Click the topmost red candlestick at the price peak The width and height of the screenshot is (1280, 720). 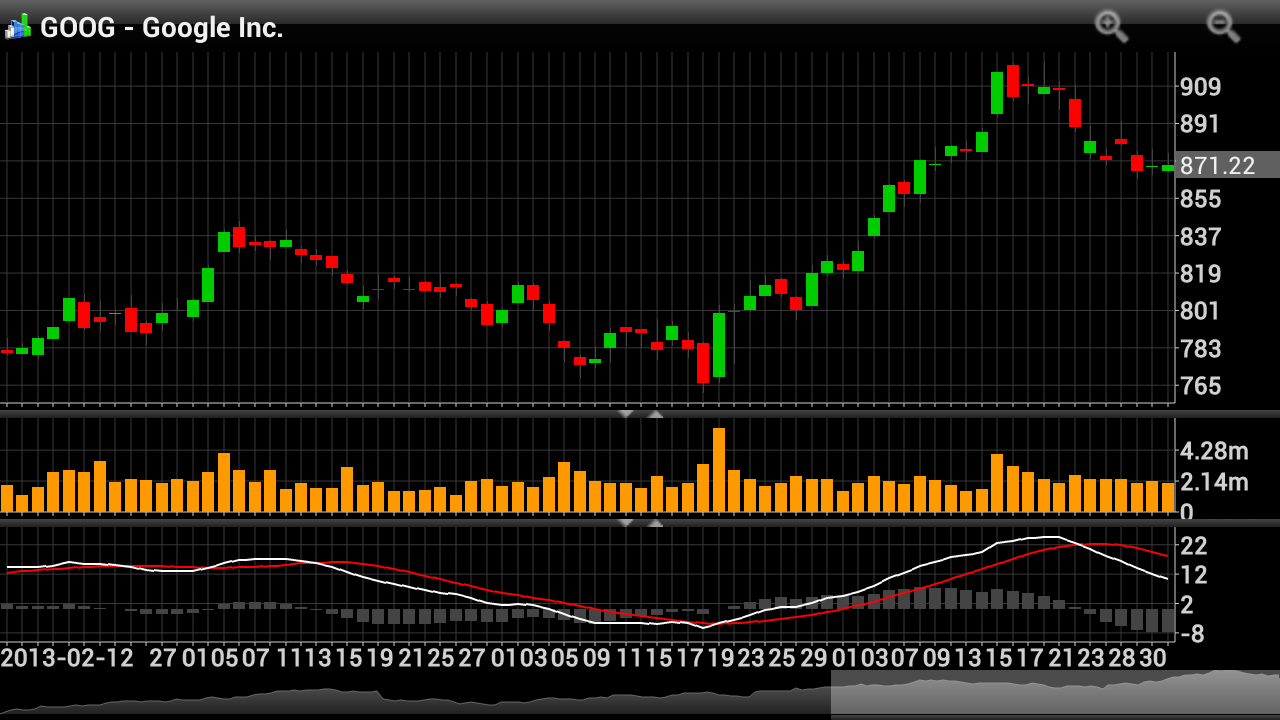pyautogui.click(x=1013, y=80)
